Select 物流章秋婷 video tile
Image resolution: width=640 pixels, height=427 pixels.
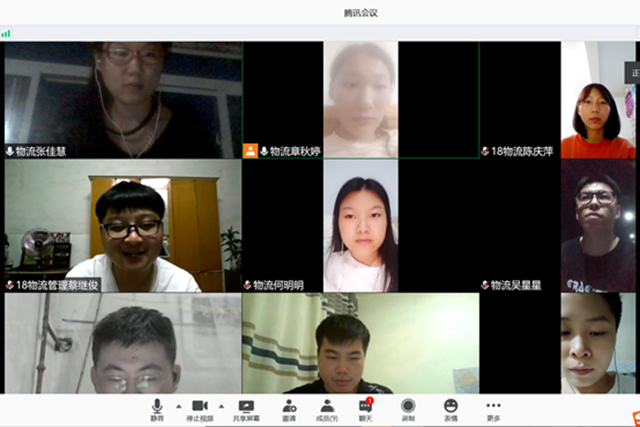[x=360, y=100]
